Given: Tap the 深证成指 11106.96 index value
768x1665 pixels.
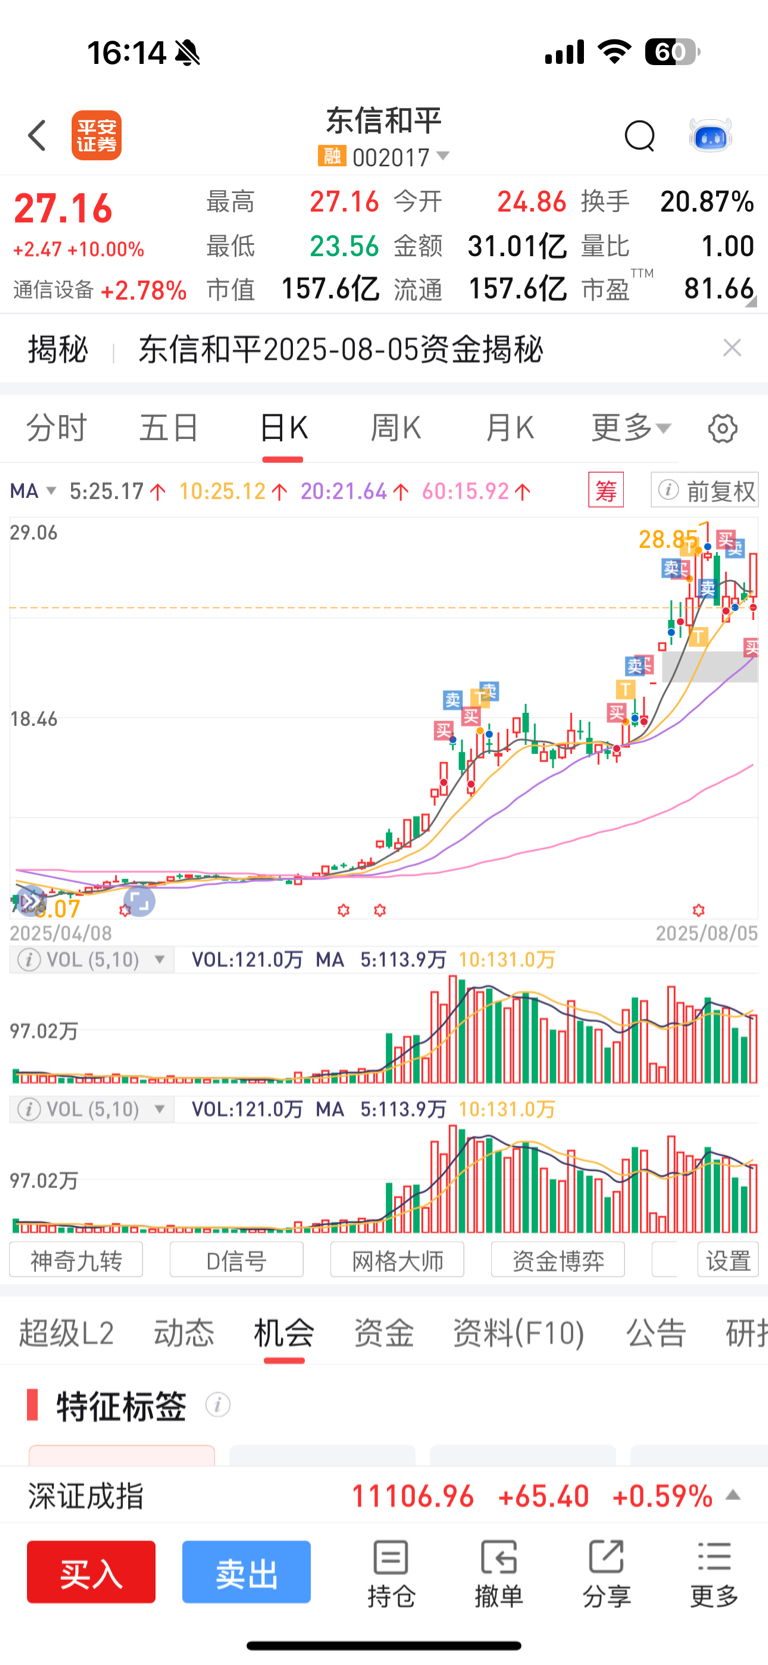Looking at the screenshot, I should click(x=413, y=1496).
